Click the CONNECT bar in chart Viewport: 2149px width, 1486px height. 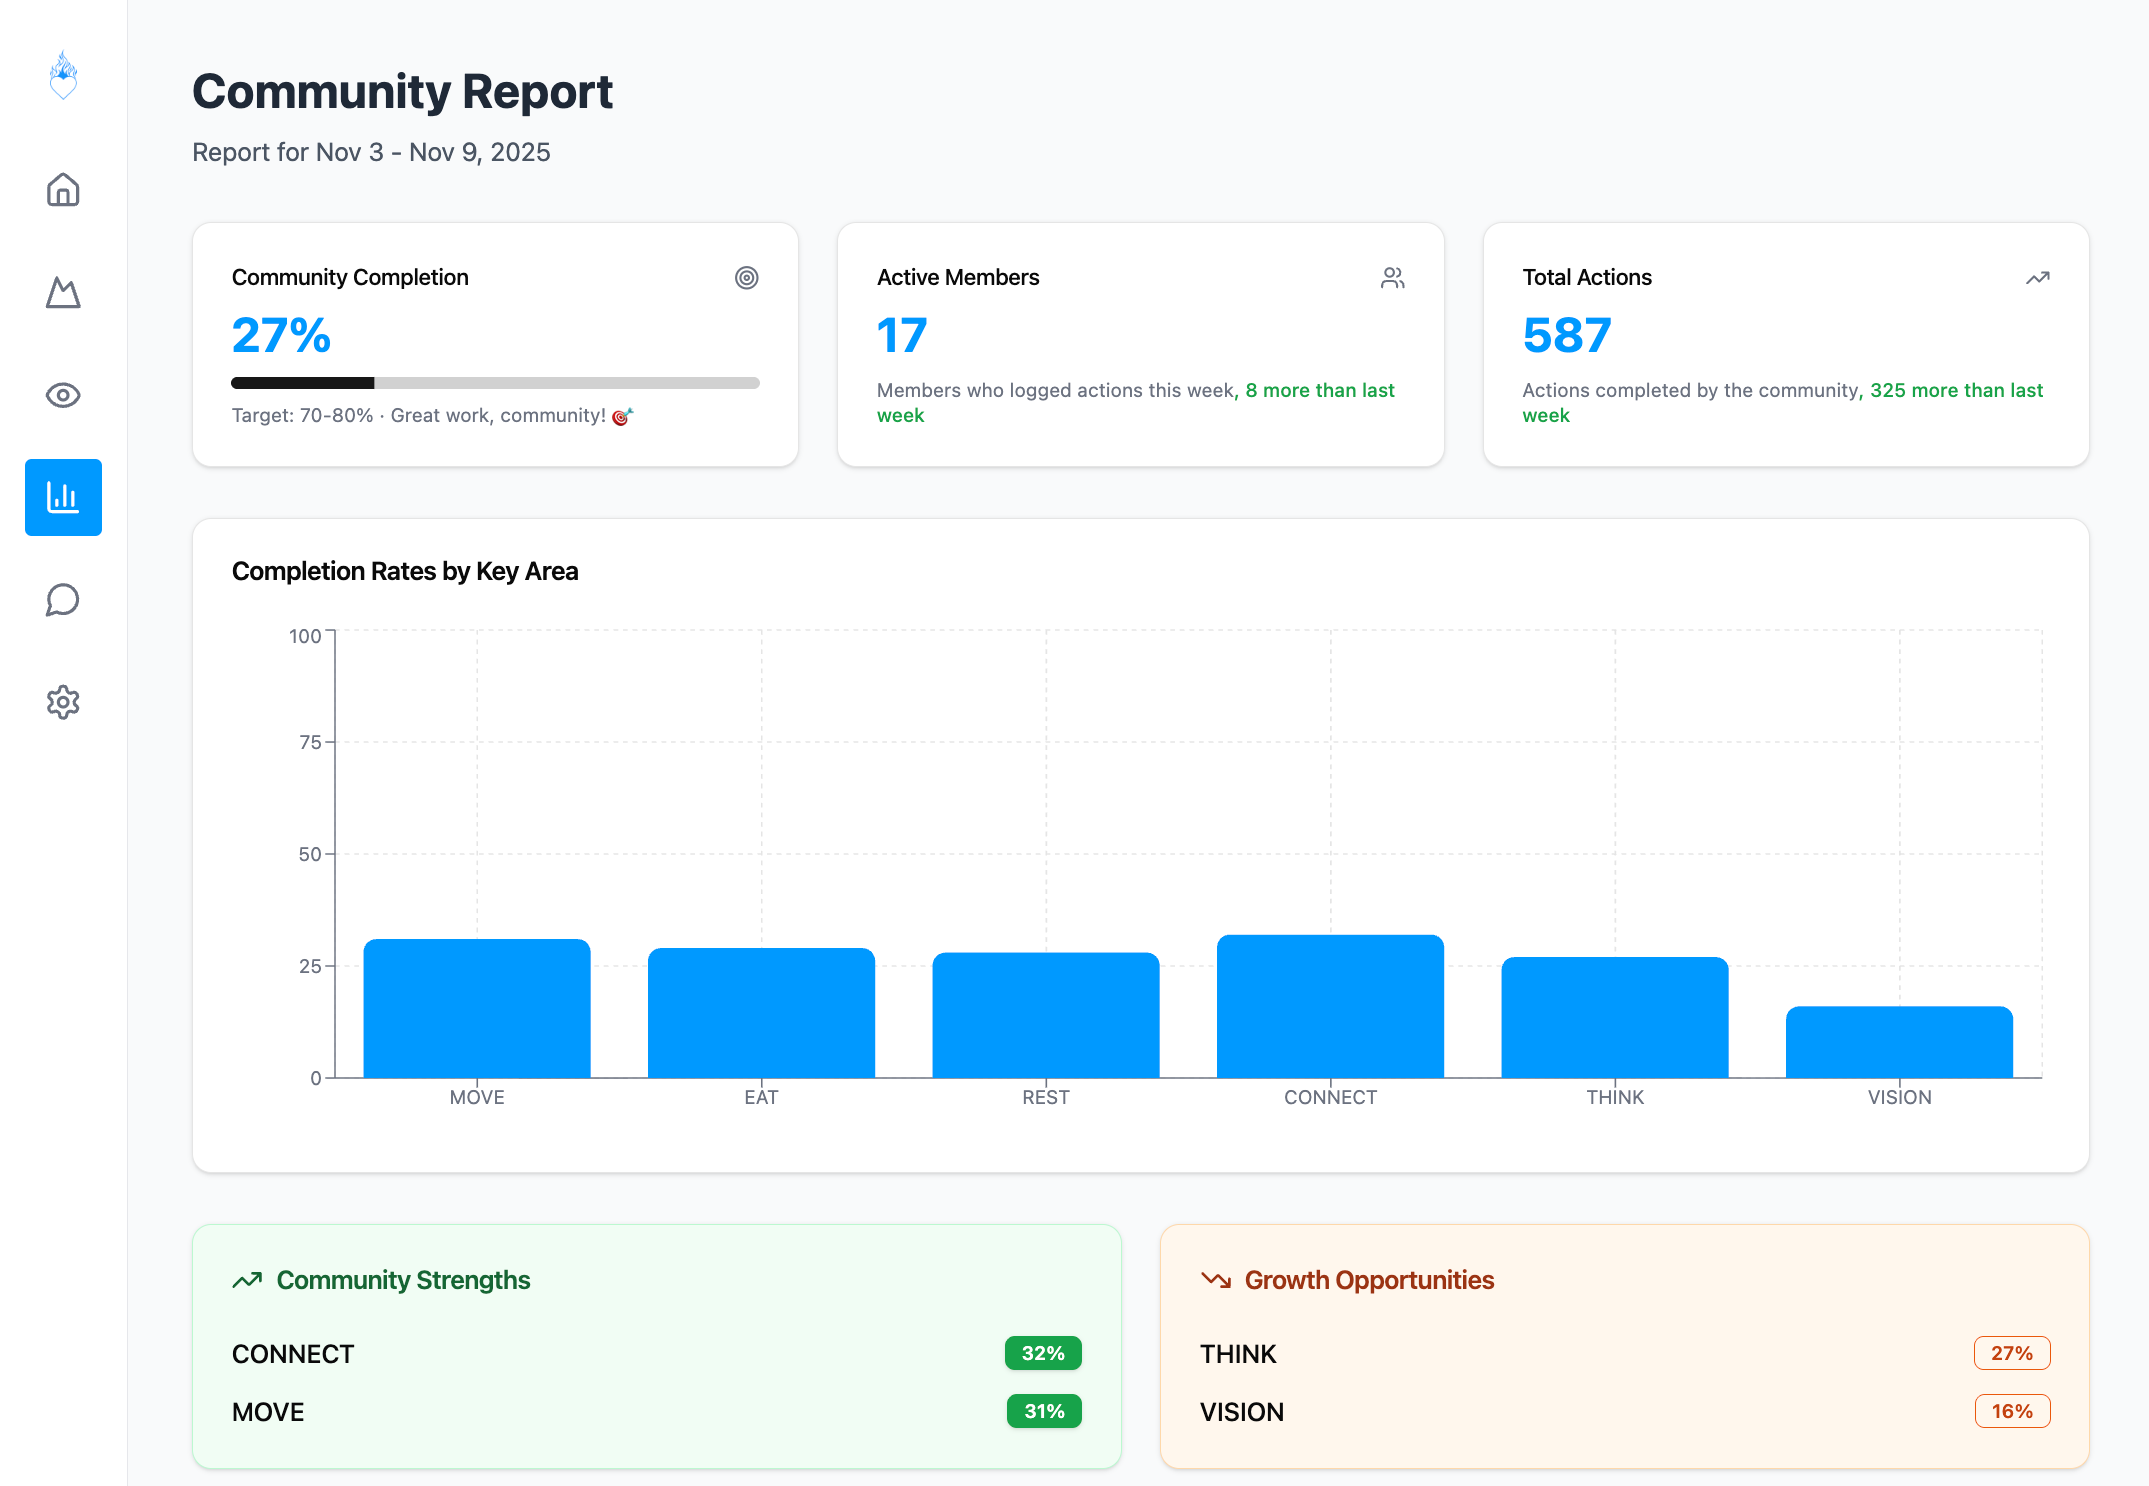click(1330, 1007)
